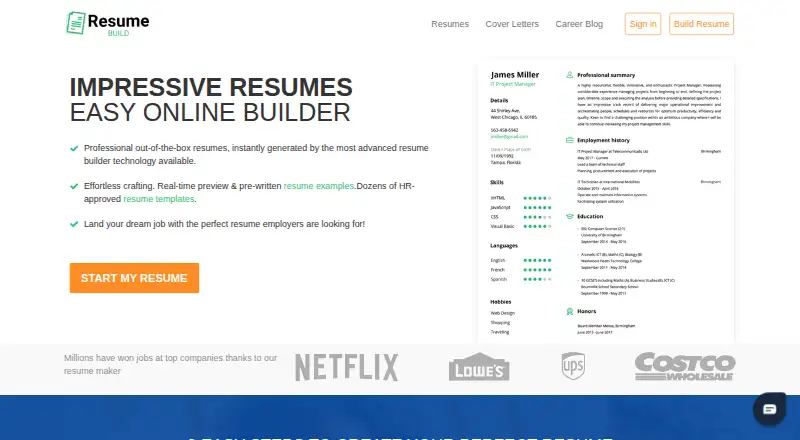Click the EASY ONLINE BUILDER heading

click(x=210, y=113)
